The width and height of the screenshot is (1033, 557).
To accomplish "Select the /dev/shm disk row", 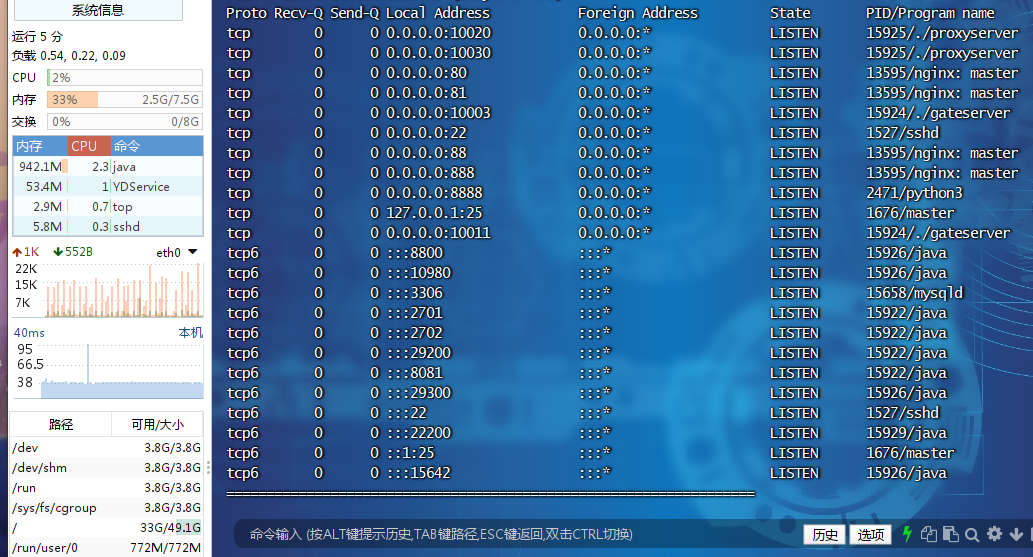I will coord(107,467).
